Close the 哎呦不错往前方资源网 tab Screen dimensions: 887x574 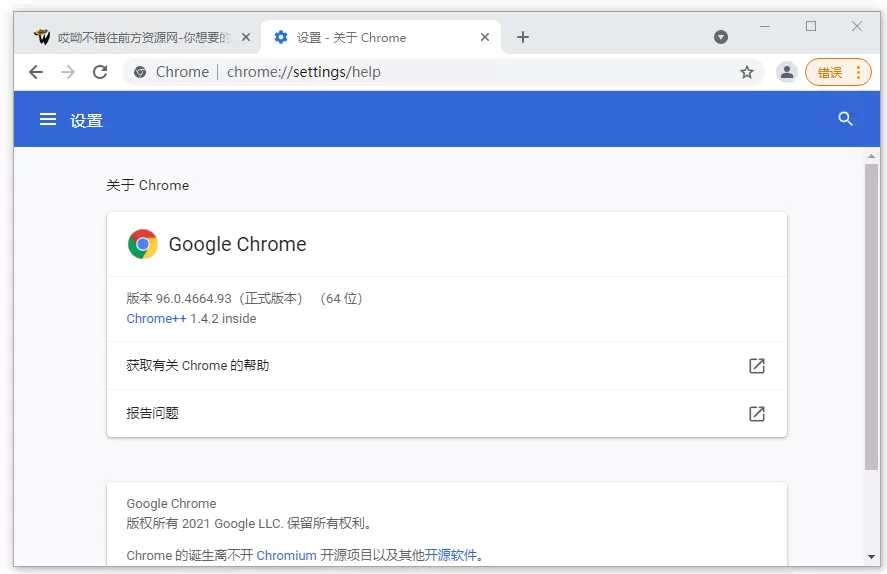(x=246, y=37)
